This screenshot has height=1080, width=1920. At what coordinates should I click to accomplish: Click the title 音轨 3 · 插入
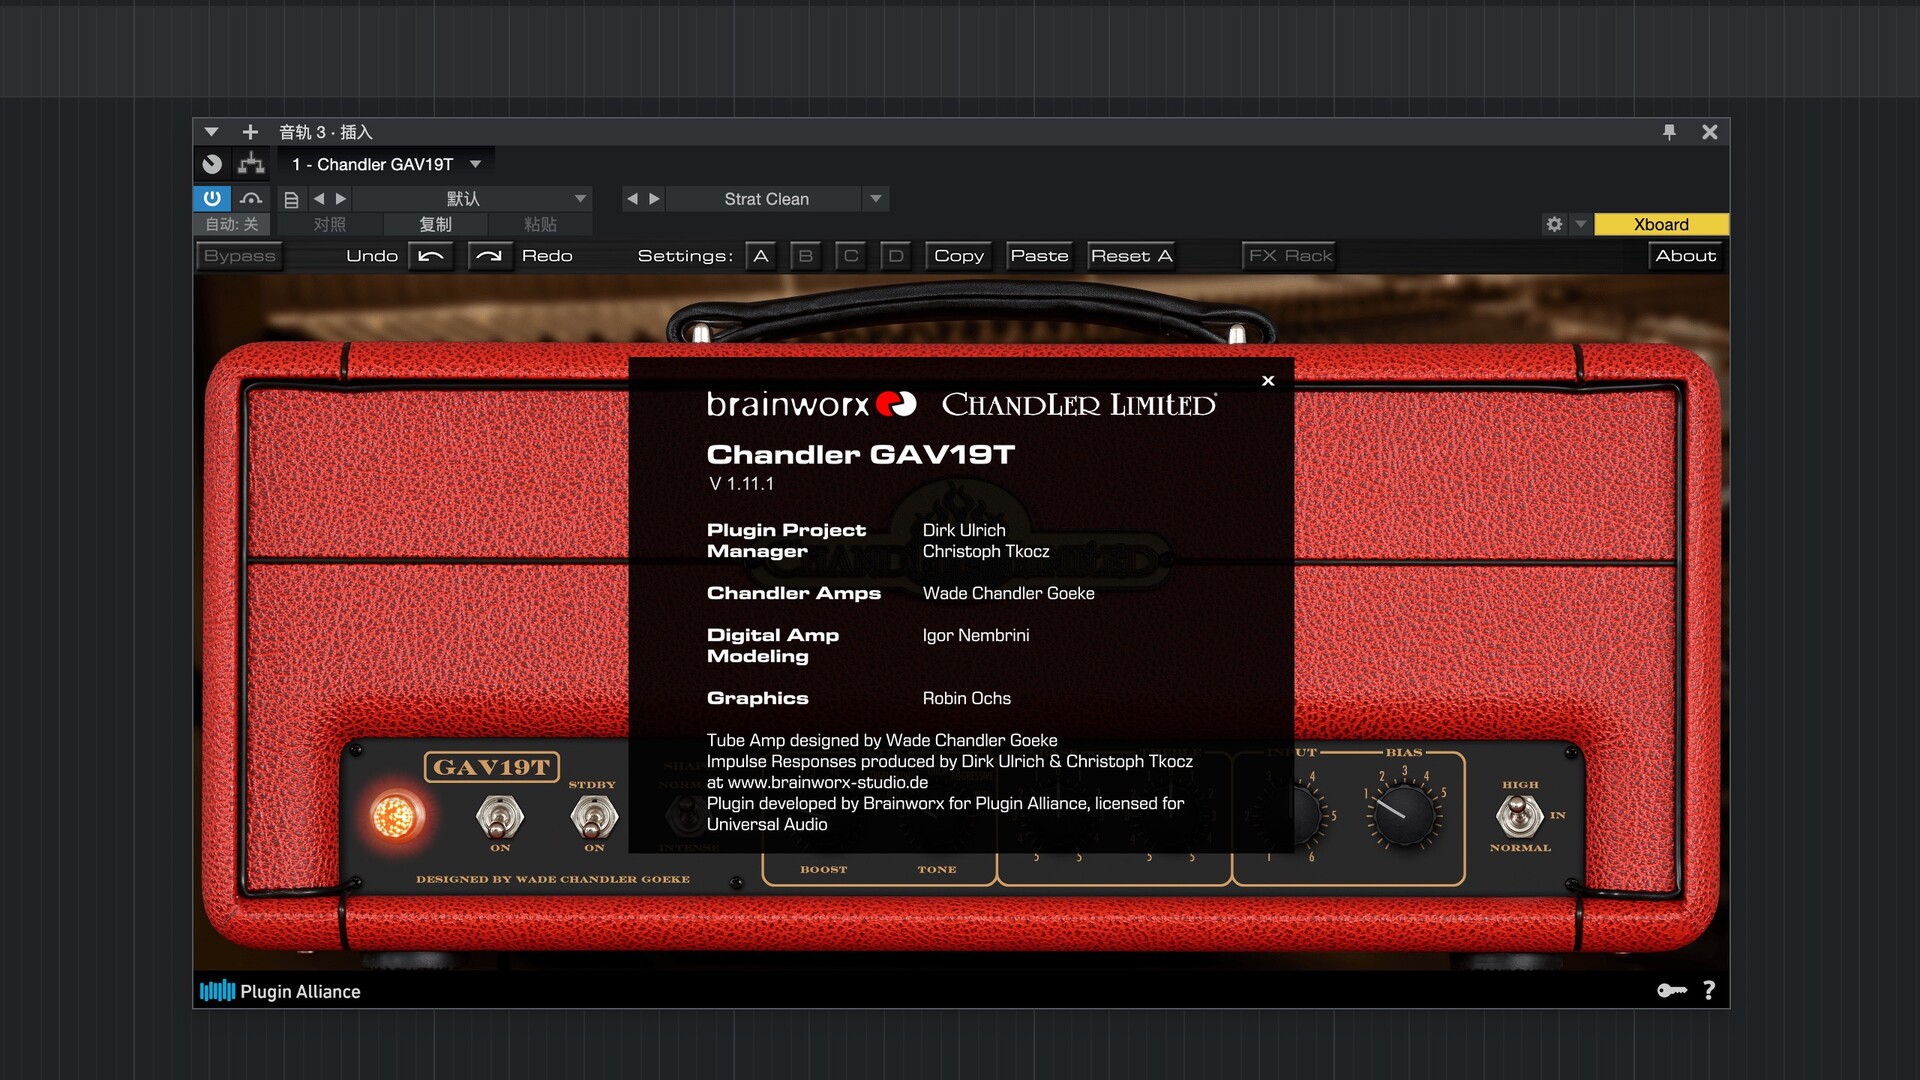click(x=326, y=132)
